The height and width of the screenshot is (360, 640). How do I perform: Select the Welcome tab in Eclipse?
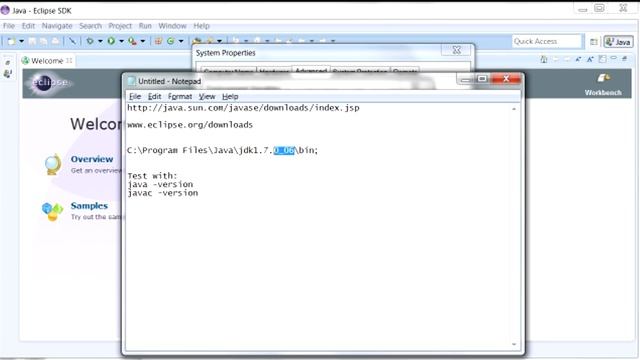tap(47, 61)
